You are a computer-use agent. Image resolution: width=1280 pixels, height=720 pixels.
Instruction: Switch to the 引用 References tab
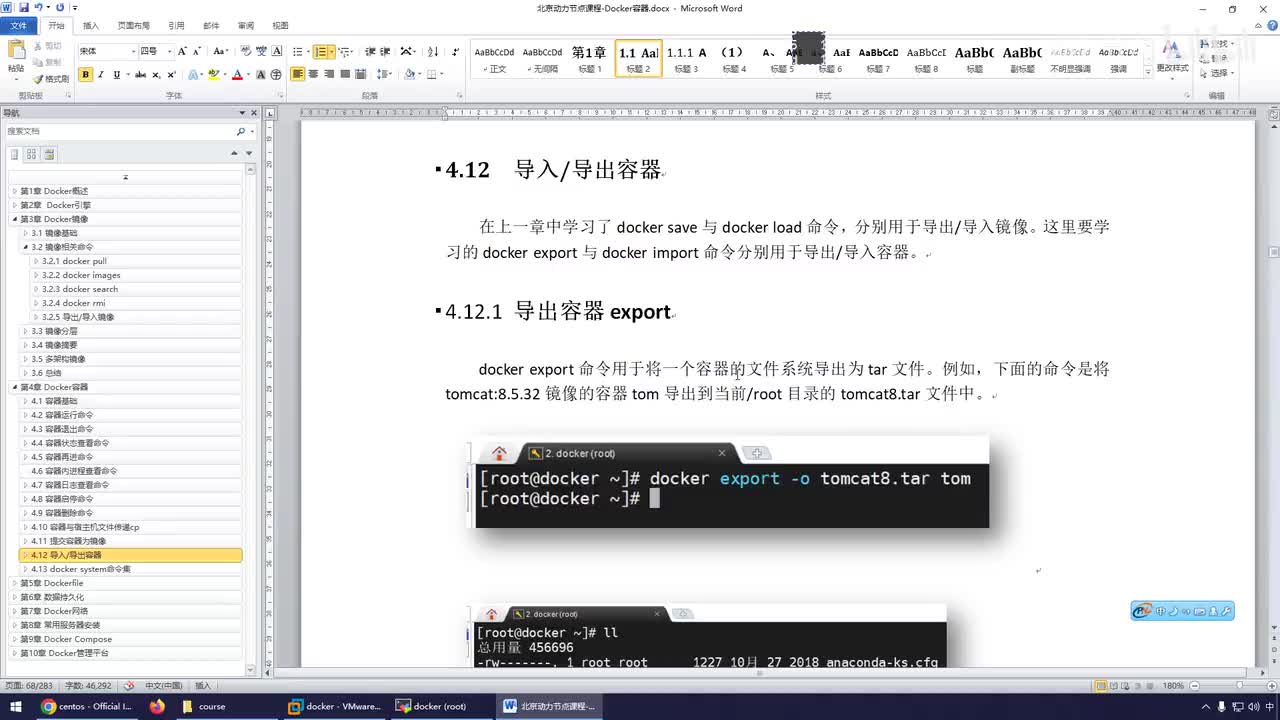point(176,25)
